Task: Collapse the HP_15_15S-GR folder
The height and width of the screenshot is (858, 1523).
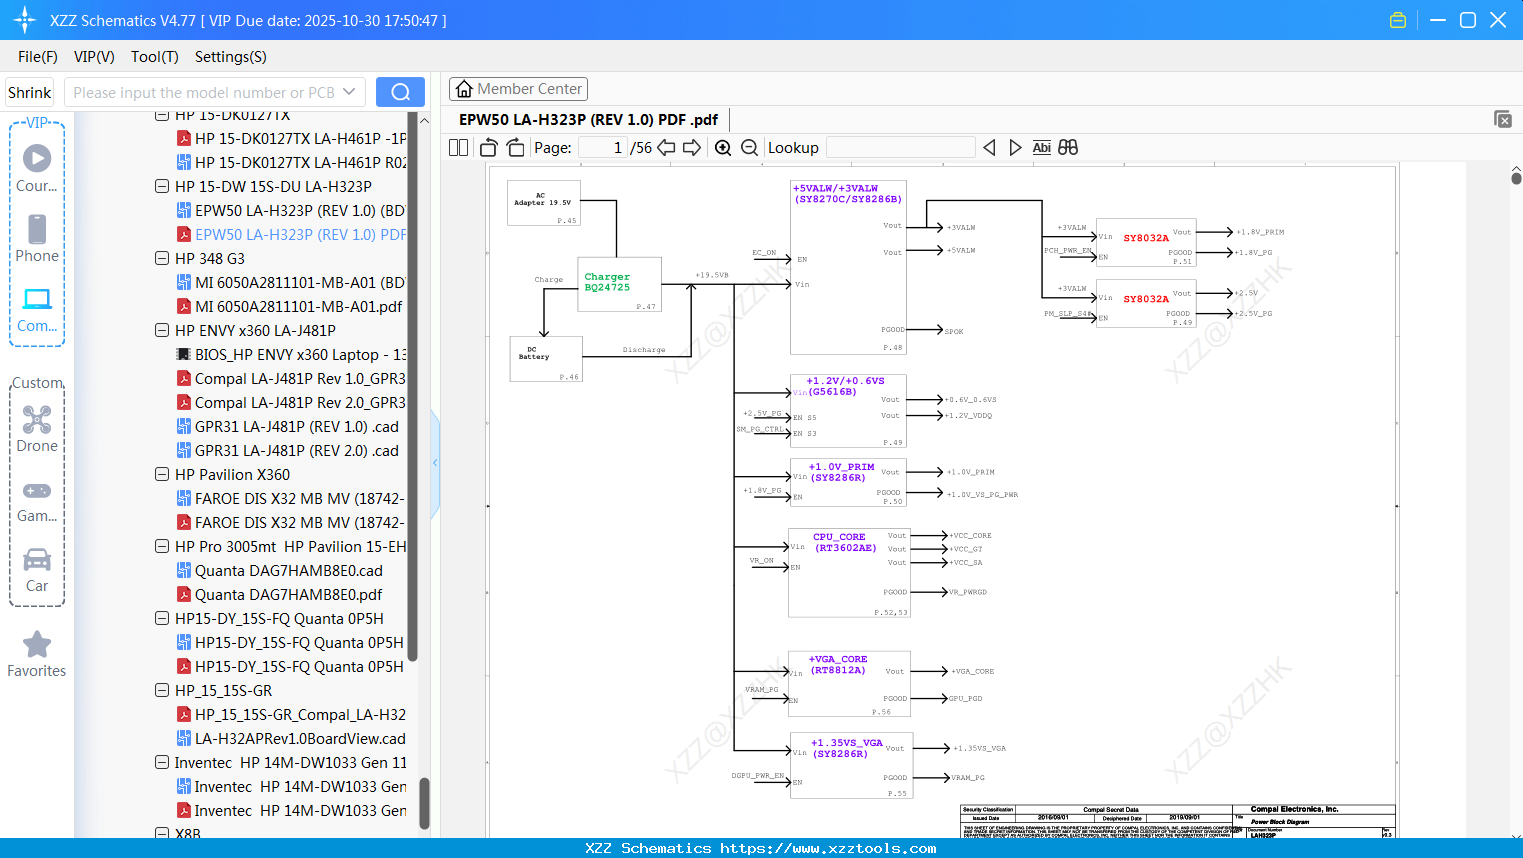Action: pyautogui.click(x=162, y=690)
